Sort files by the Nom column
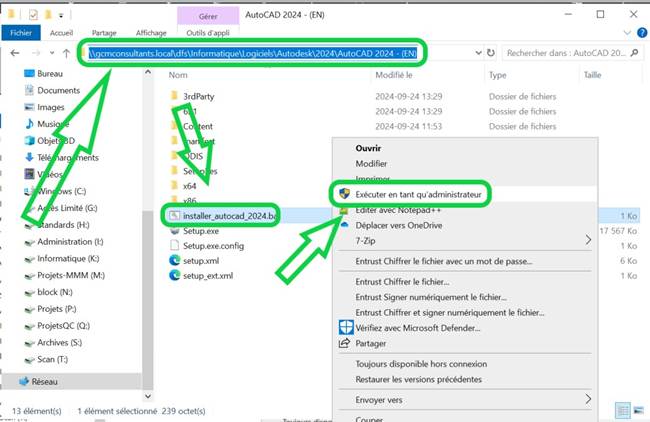 (x=178, y=75)
